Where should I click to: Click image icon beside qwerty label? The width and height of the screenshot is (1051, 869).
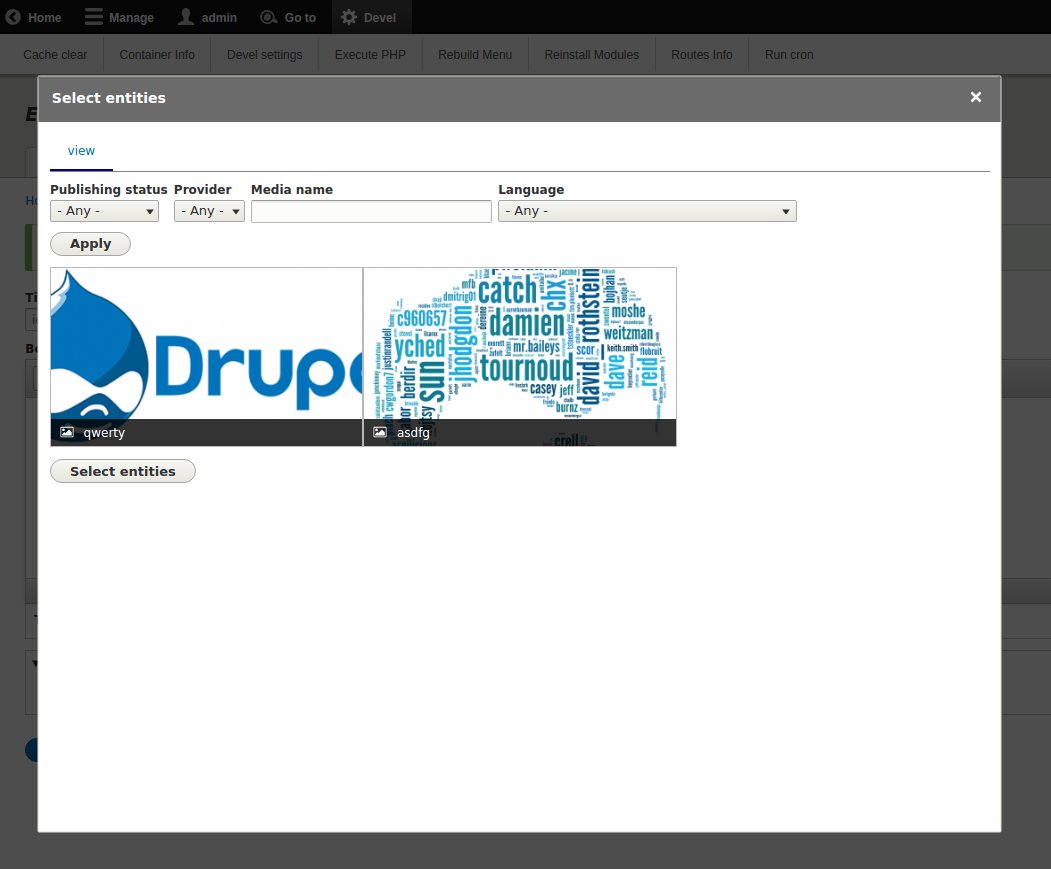pyautogui.click(x=67, y=432)
